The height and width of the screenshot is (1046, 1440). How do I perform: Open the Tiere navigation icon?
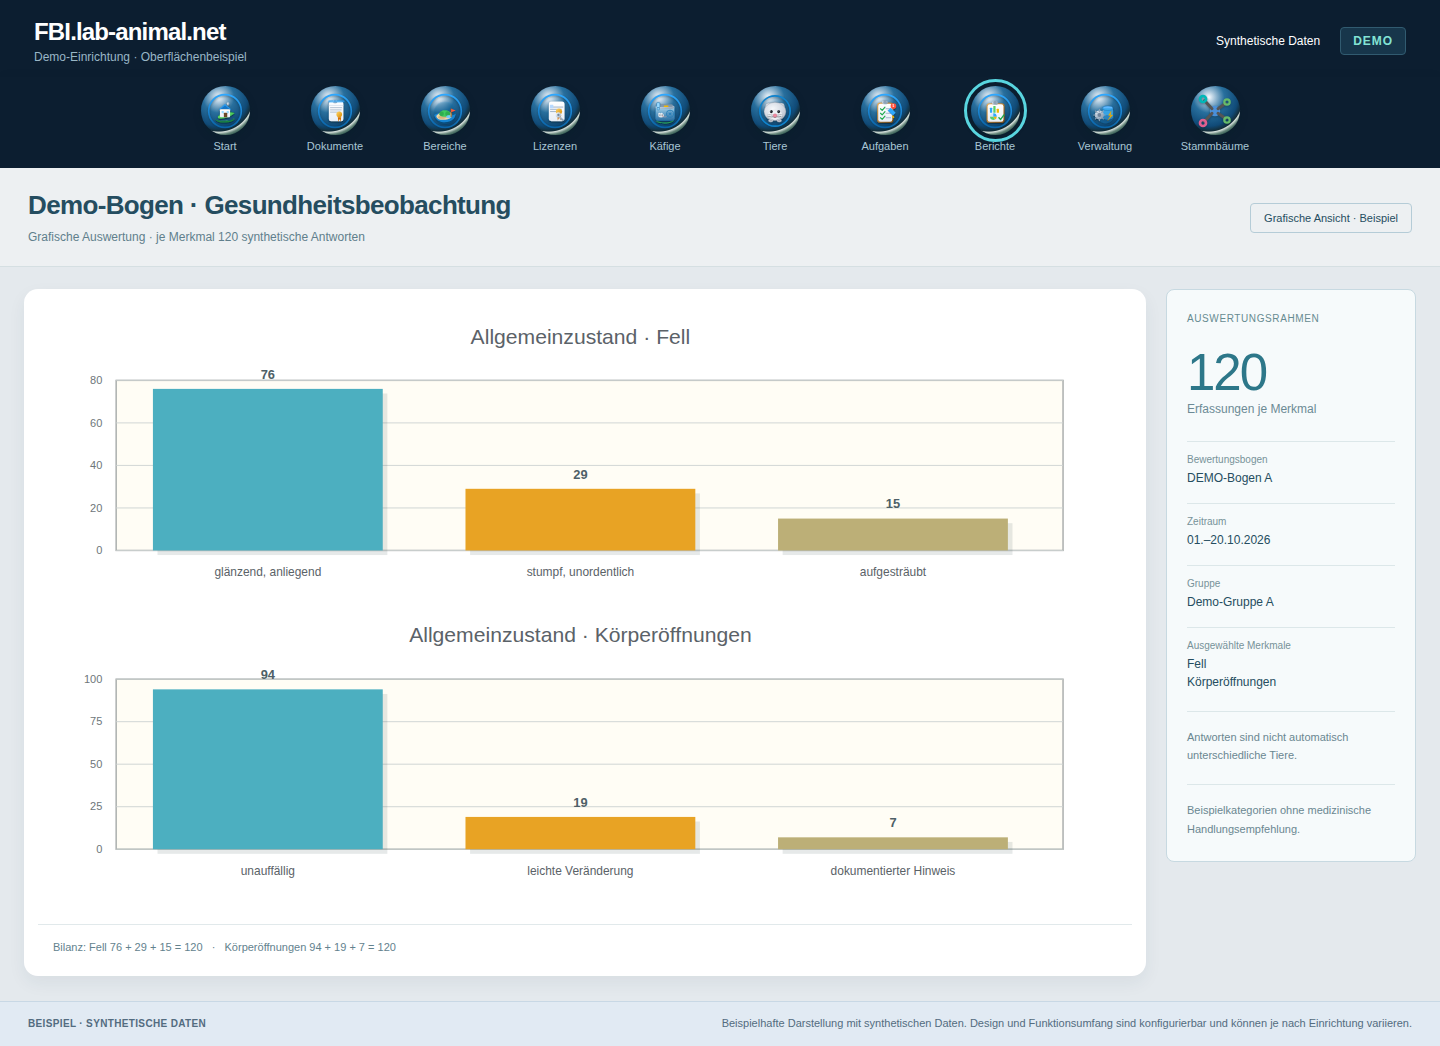point(775,110)
